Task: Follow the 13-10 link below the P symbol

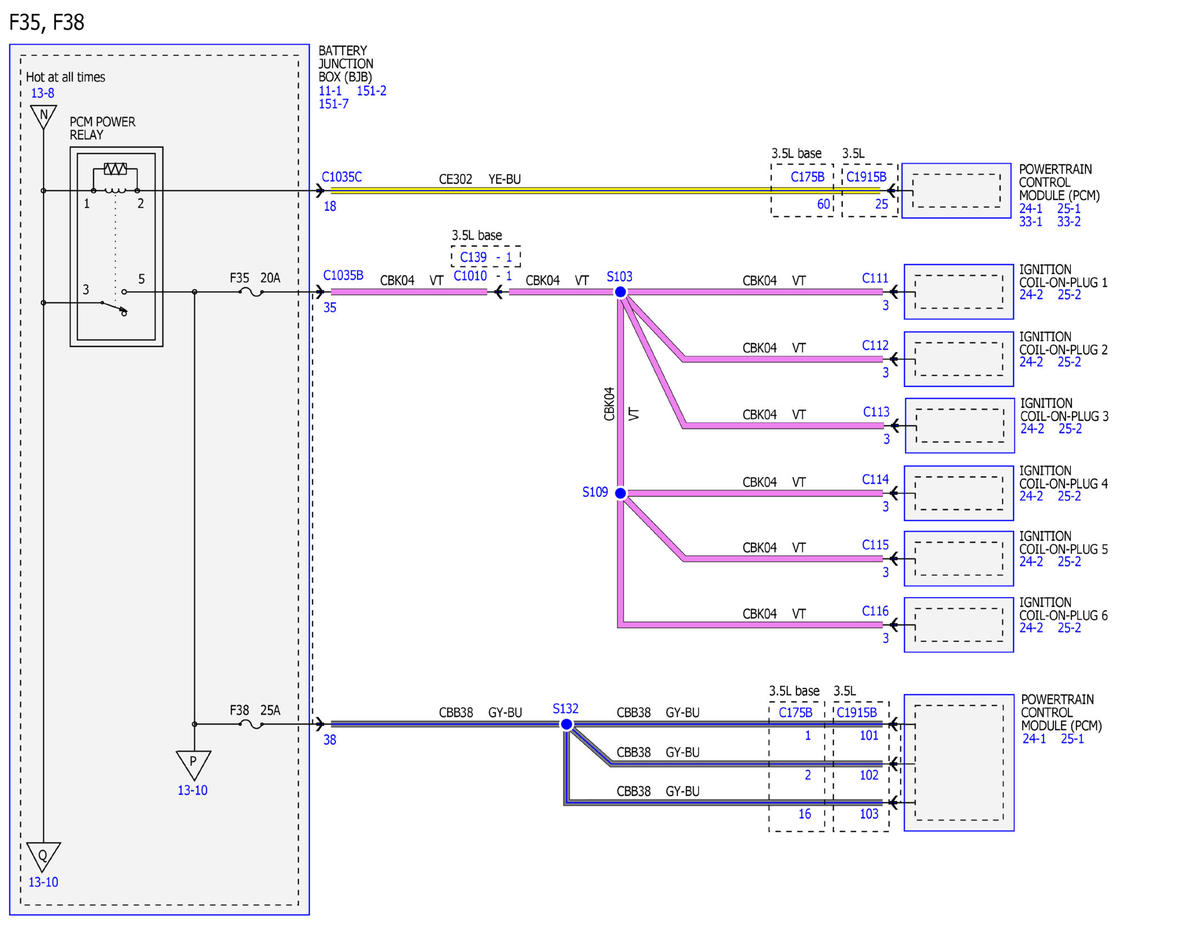Action: click(193, 790)
